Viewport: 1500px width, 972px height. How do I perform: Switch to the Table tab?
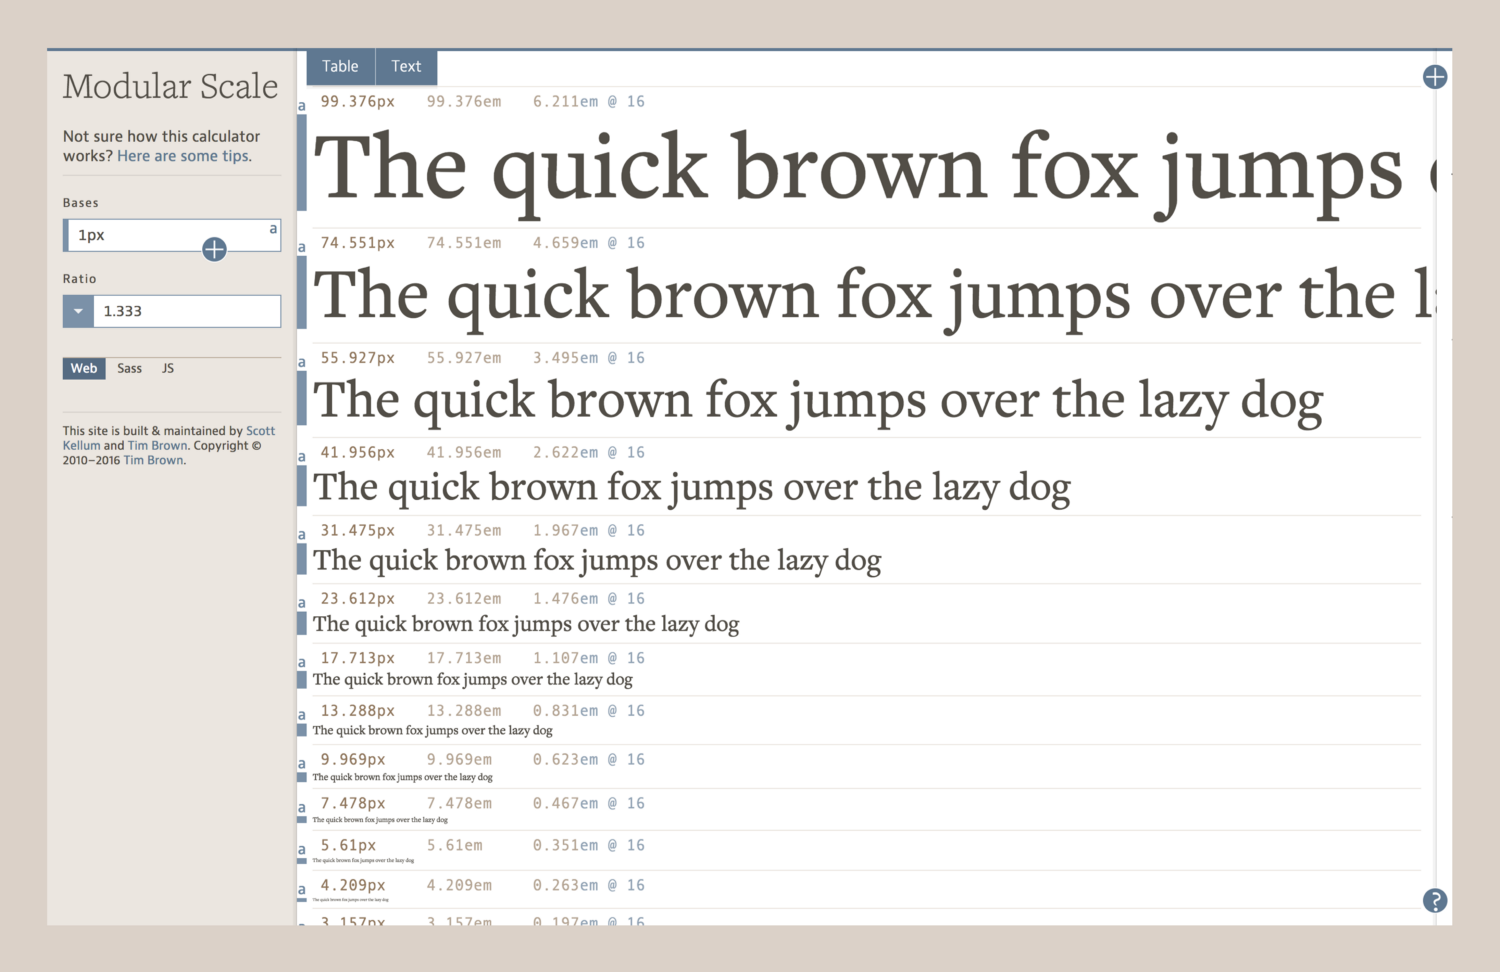tap(340, 66)
